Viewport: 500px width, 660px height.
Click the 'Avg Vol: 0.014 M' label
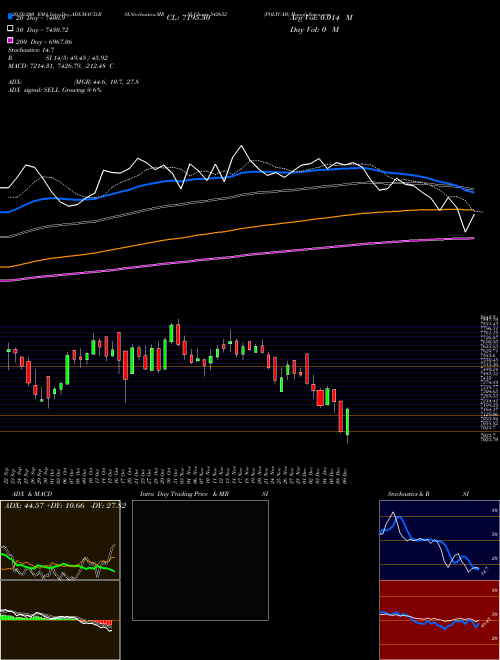(x=321, y=18)
